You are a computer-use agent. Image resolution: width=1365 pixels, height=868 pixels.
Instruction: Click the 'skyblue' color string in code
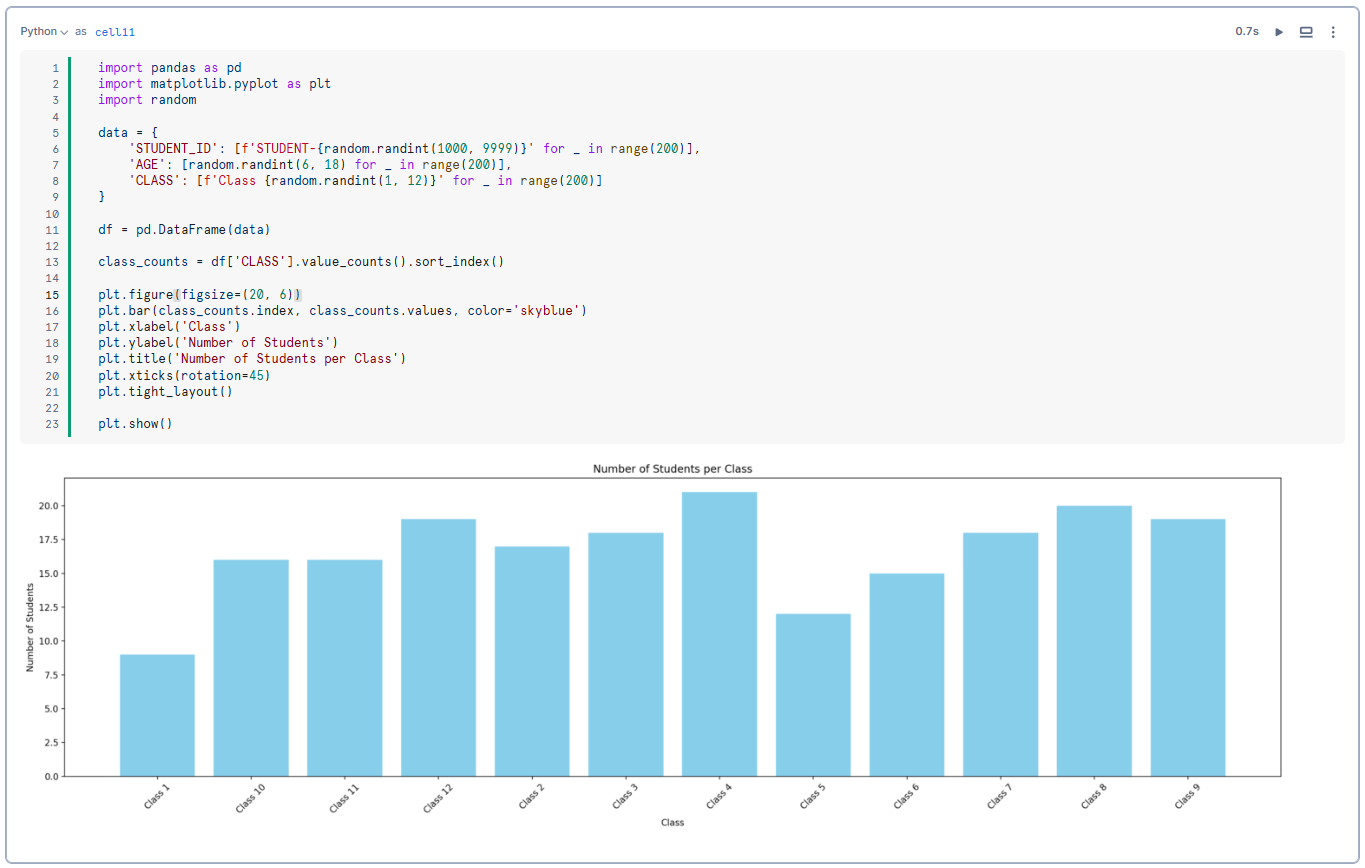click(x=548, y=311)
